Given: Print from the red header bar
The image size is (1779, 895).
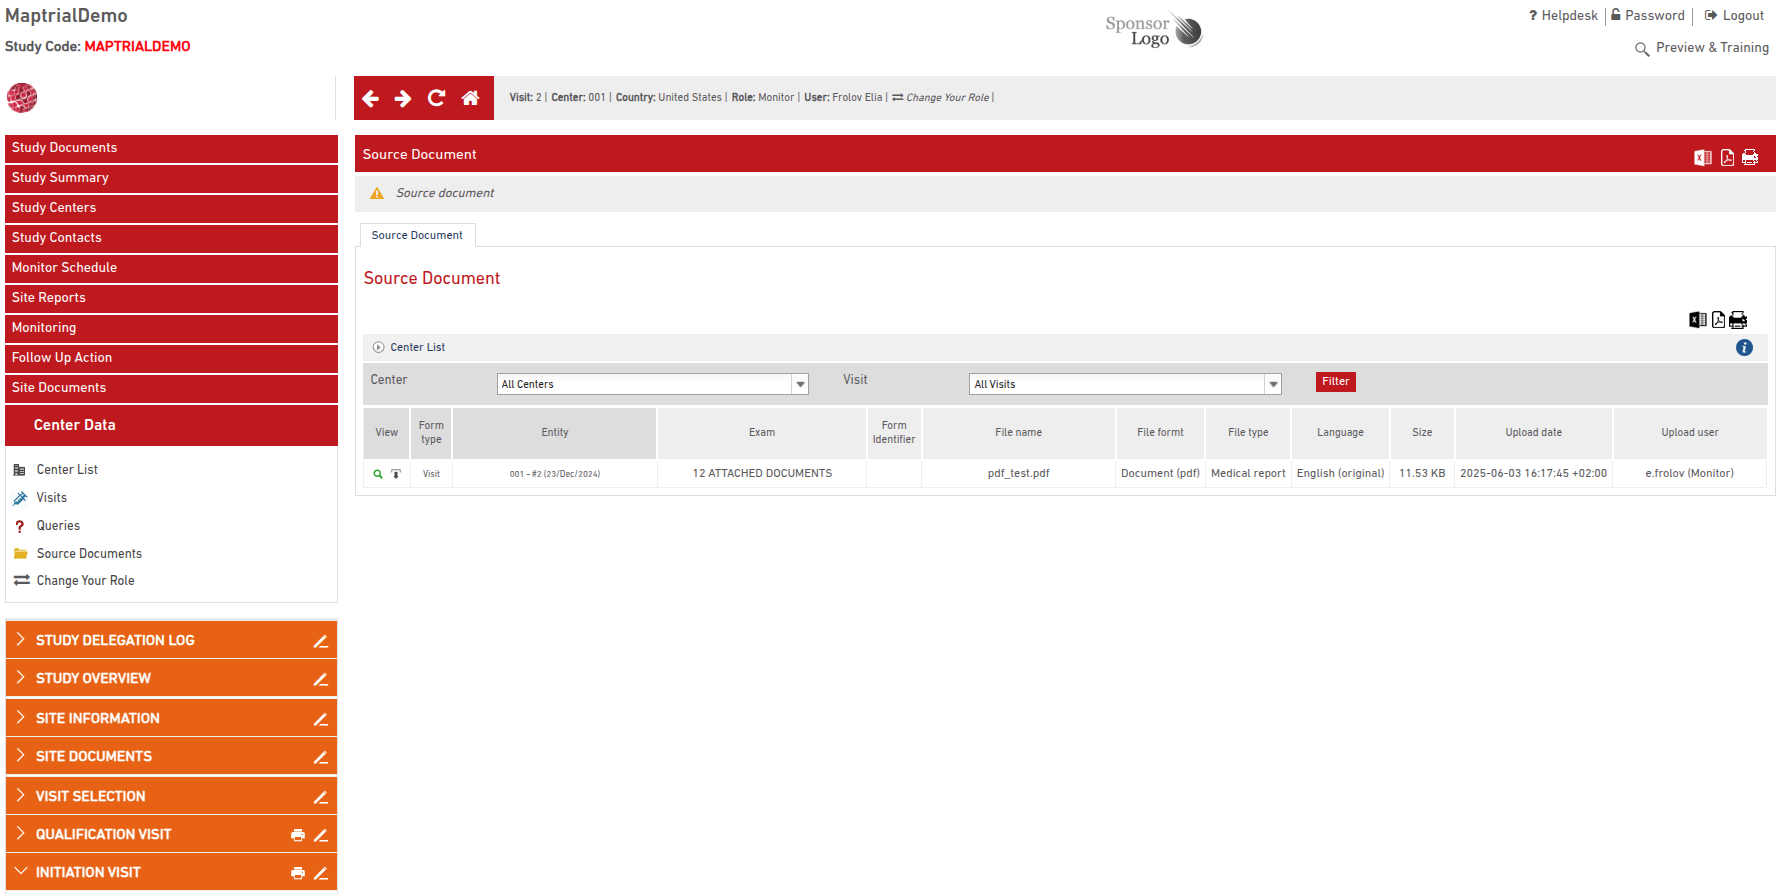Looking at the screenshot, I should [1750, 157].
